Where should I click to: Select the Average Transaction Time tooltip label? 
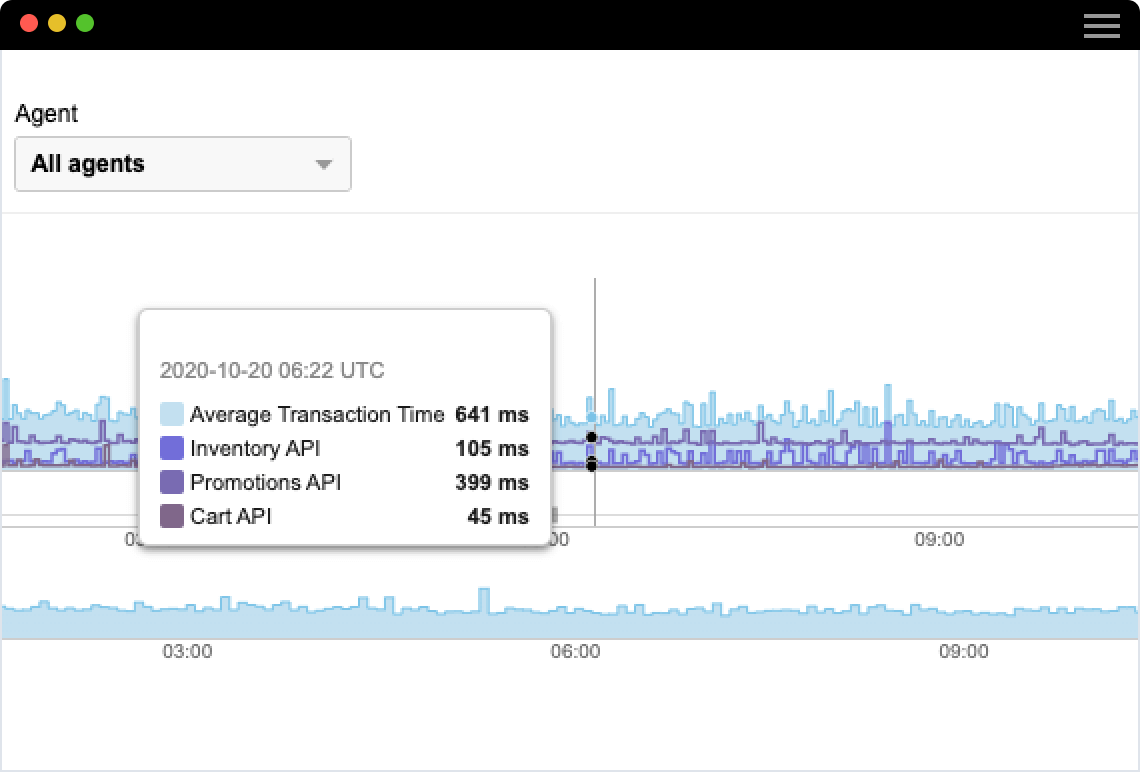click(316, 415)
